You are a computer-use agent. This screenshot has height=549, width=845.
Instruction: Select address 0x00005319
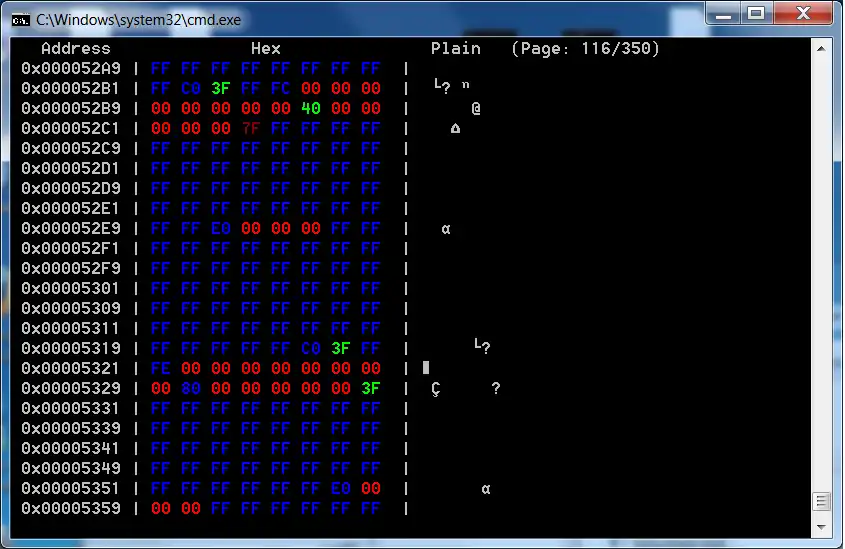[71, 349]
